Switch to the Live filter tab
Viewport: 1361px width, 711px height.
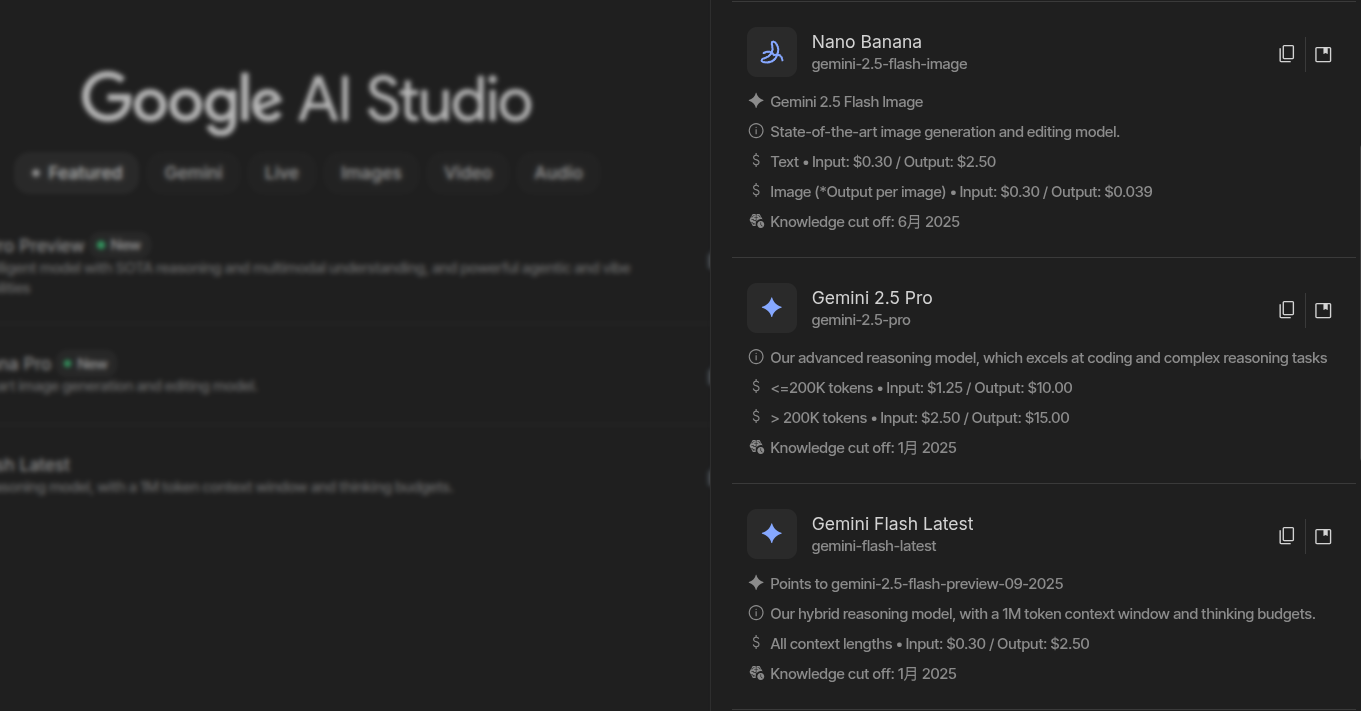[281, 173]
